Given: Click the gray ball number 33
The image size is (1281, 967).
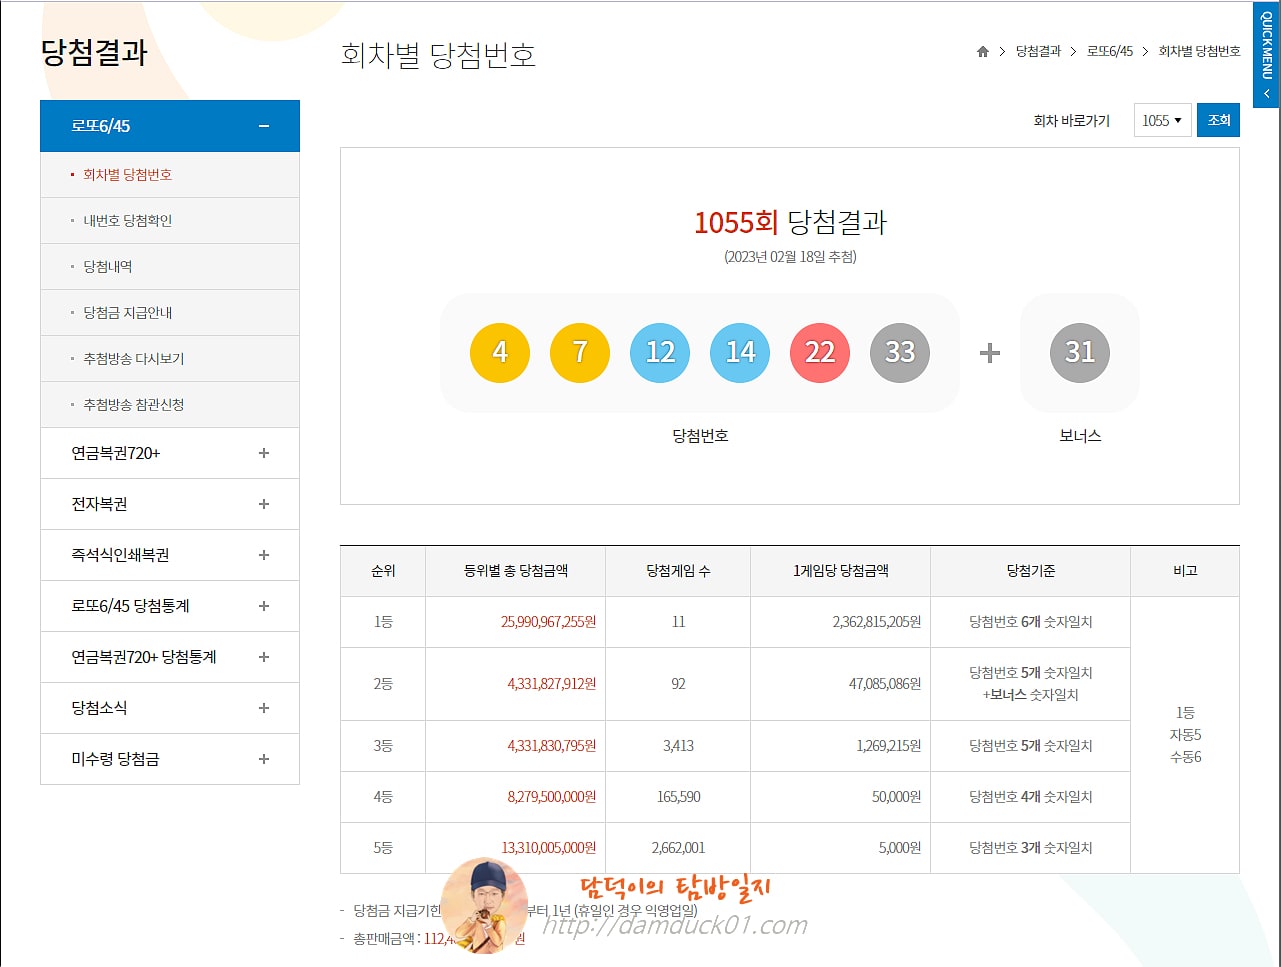Looking at the screenshot, I should coord(899,352).
